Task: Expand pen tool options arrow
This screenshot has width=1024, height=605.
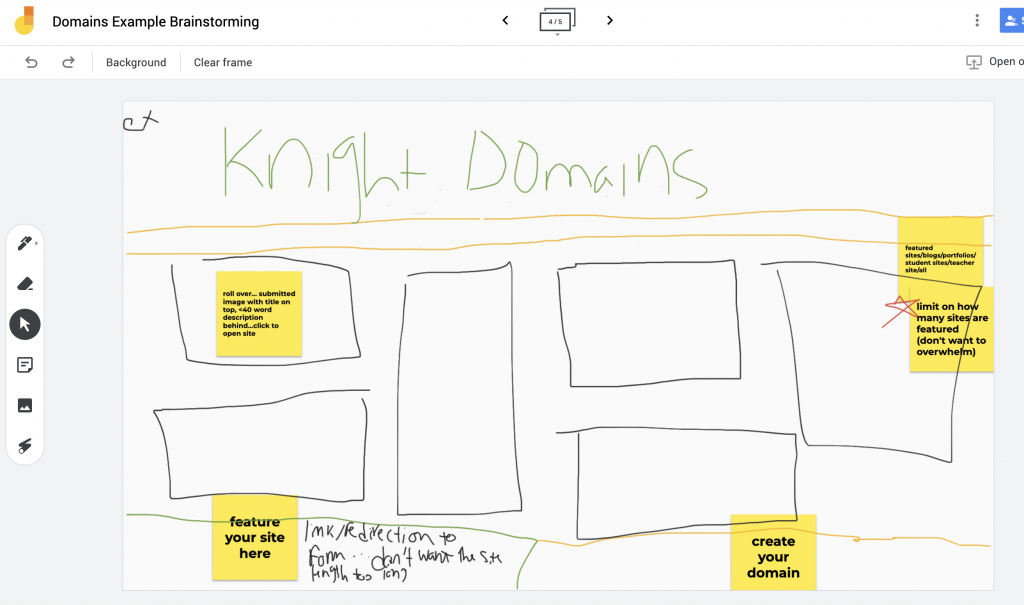Action: [x=38, y=243]
